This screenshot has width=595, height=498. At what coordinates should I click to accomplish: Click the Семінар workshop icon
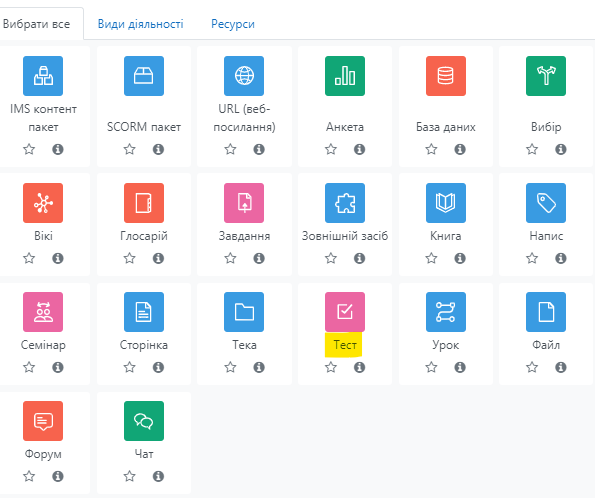tap(43, 312)
